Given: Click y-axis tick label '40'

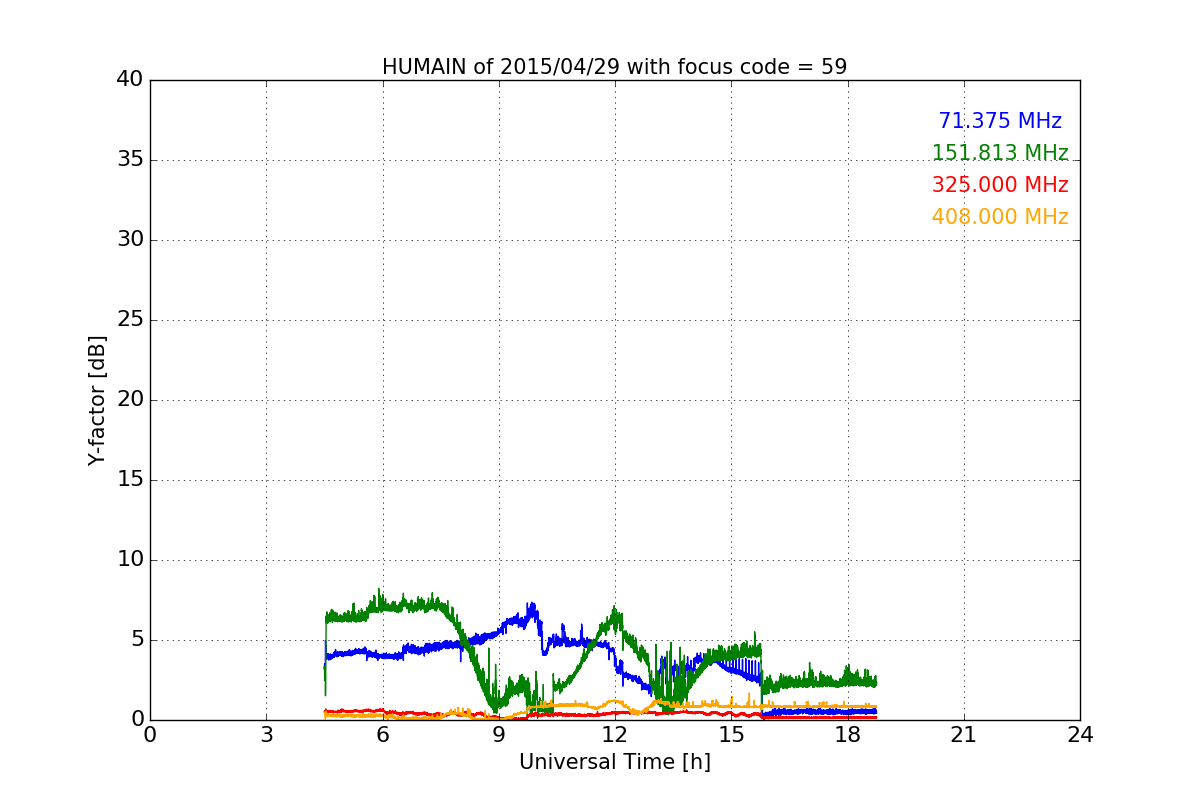Looking at the screenshot, I should pos(130,80).
